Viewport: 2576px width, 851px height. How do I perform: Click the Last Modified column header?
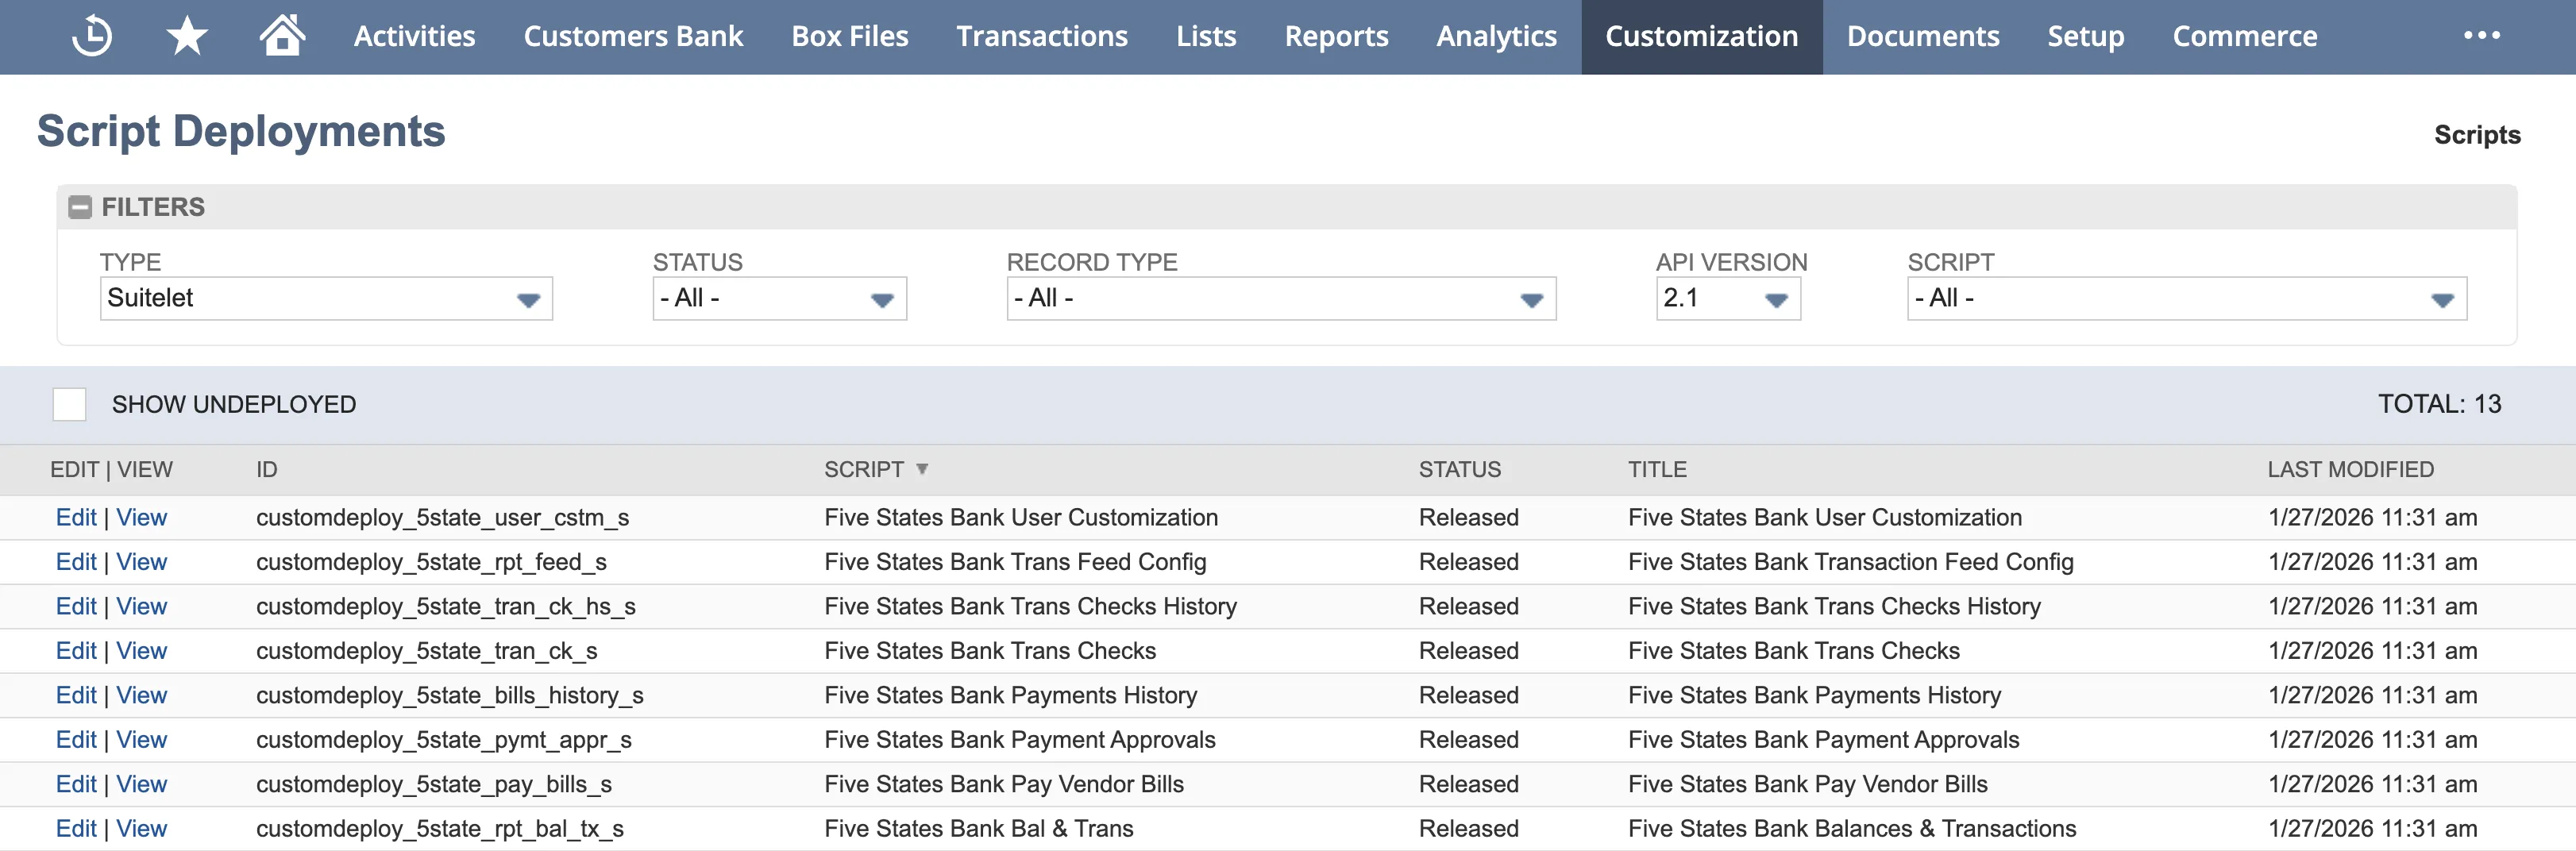pyautogui.click(x=2350, y=469)
